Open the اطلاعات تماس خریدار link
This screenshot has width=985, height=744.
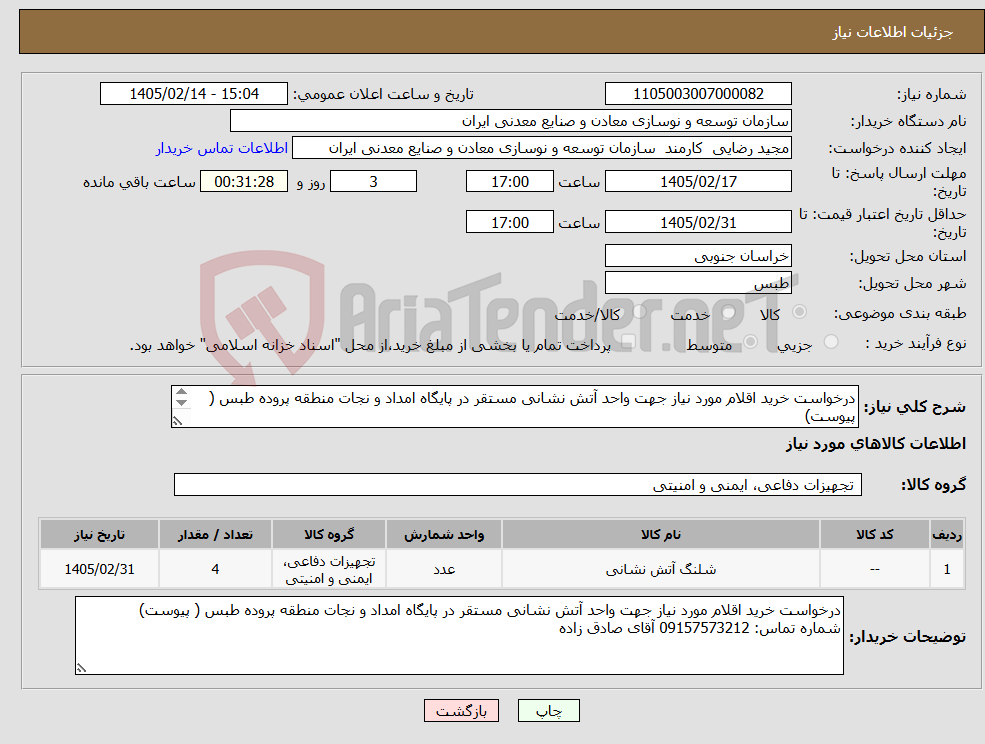222,148
